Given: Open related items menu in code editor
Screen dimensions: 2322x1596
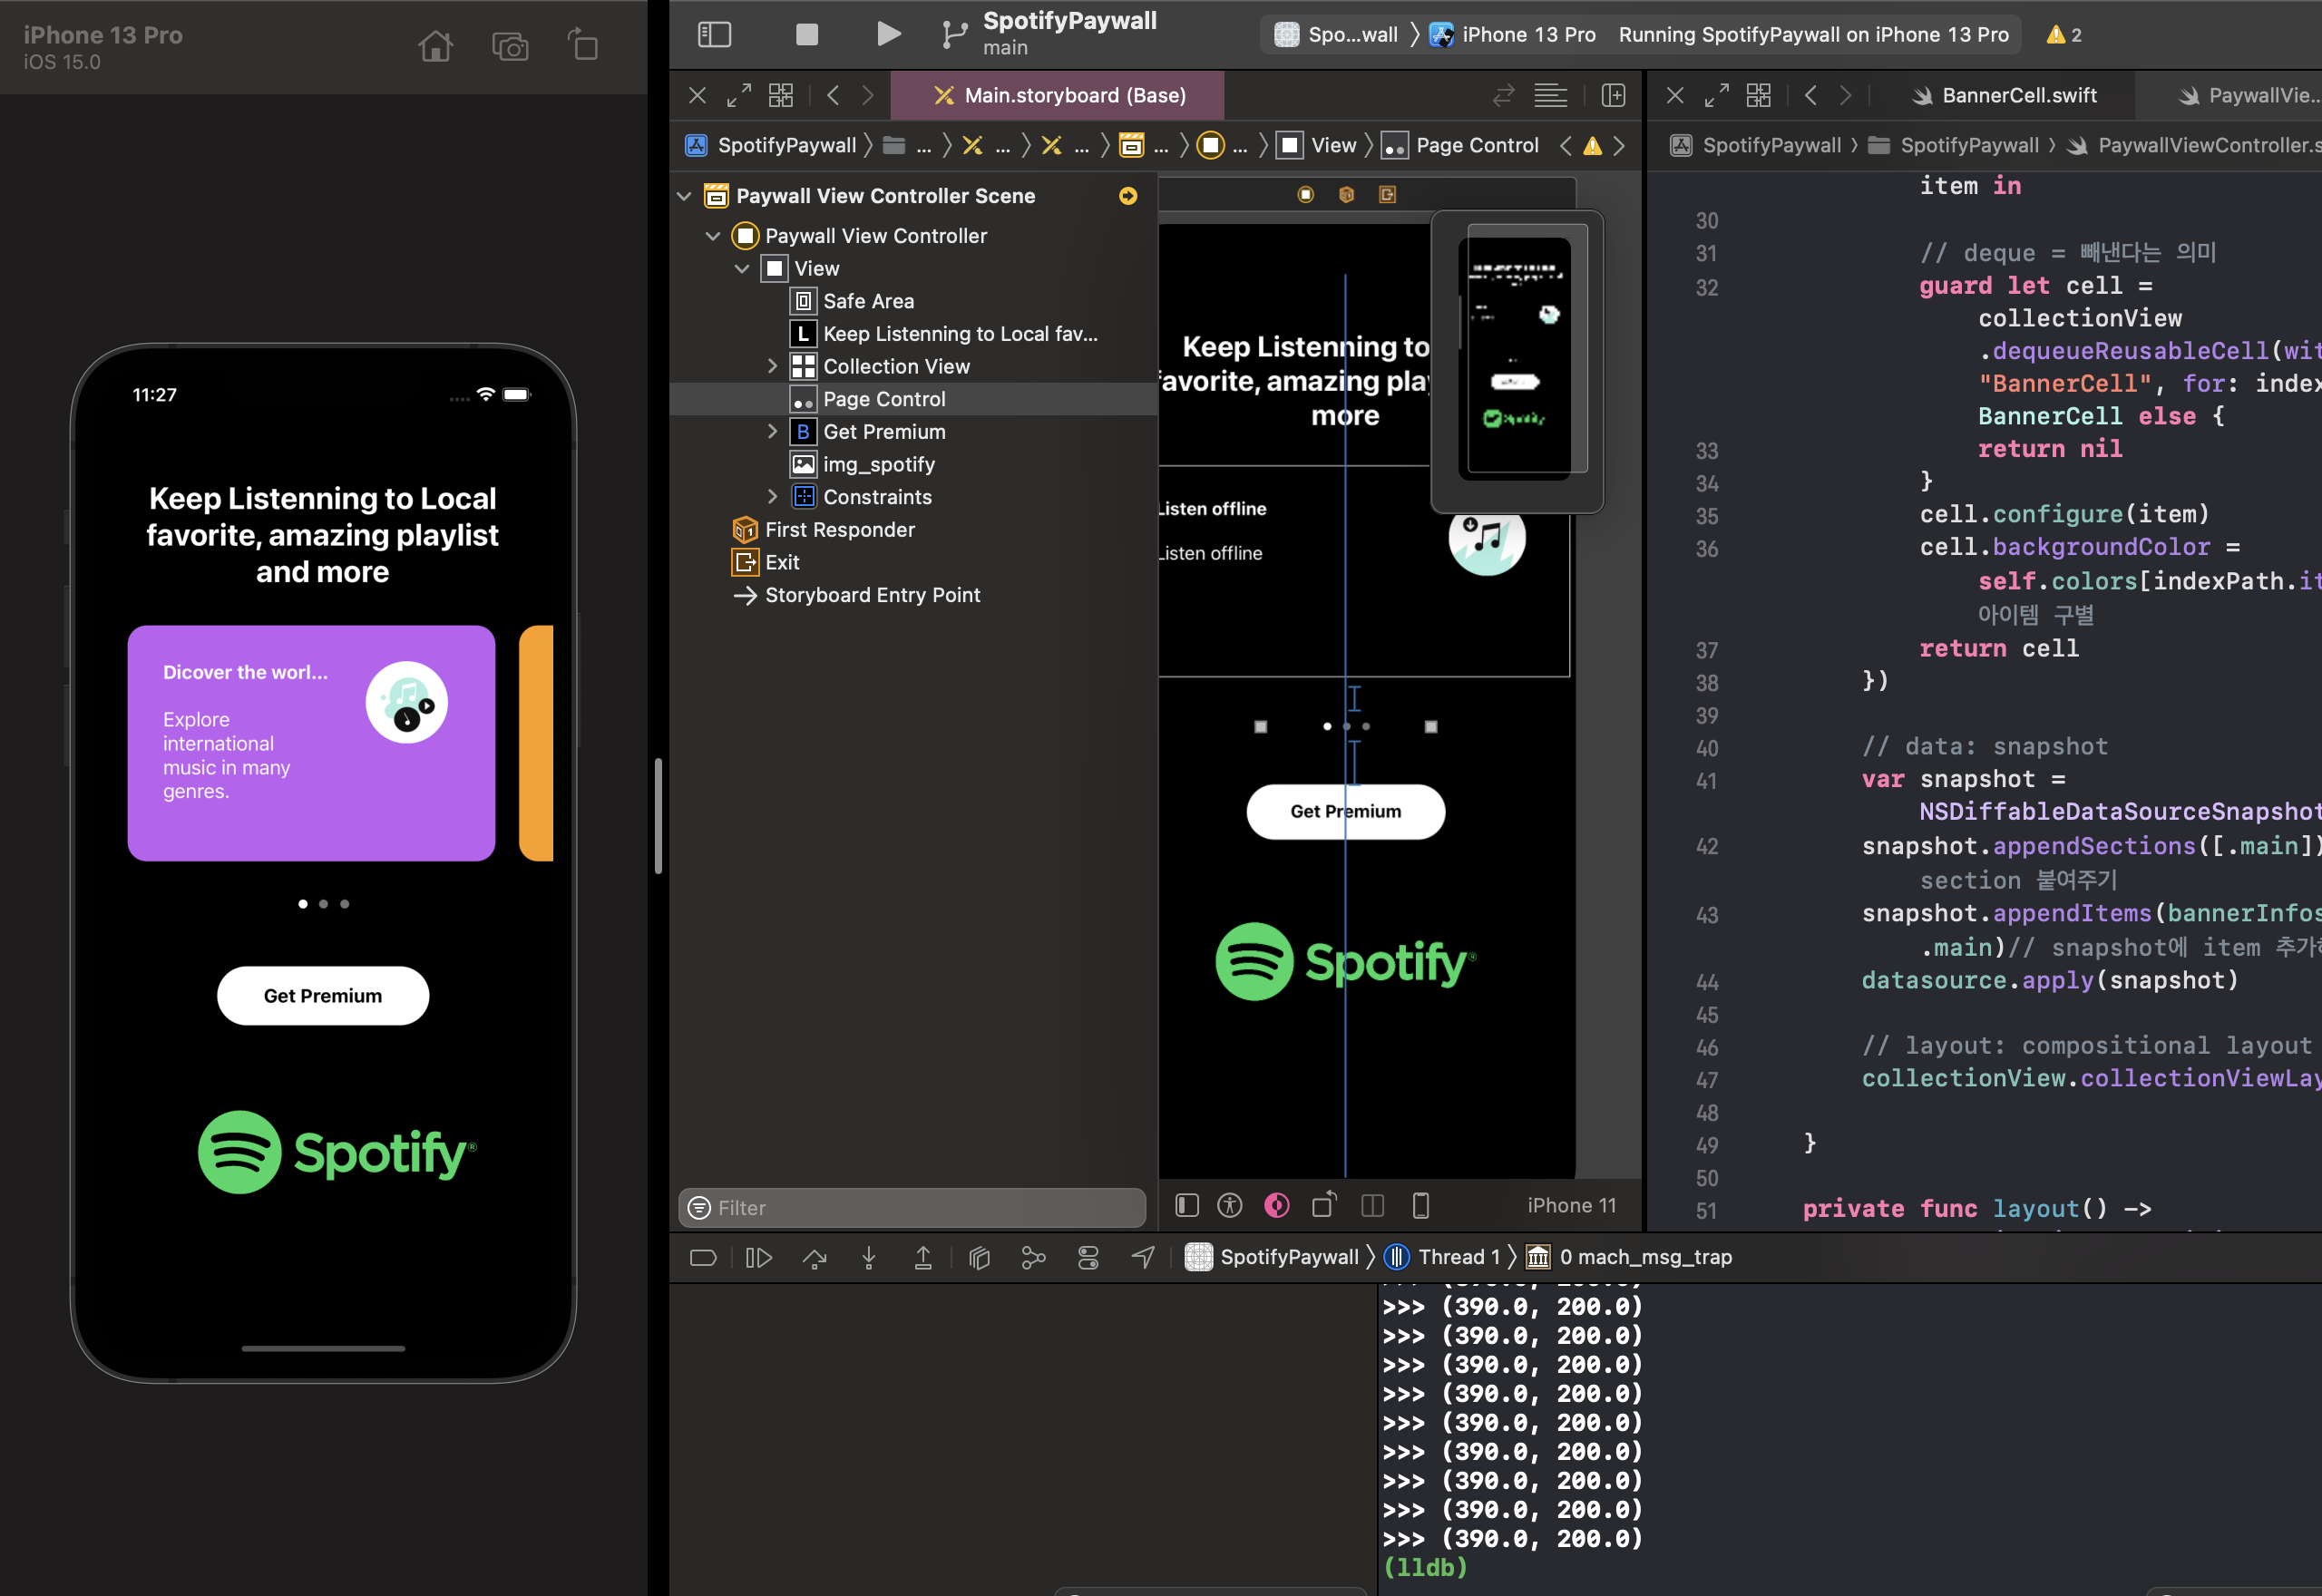Looking at the screenshot, I should (x=1758, y=95).
